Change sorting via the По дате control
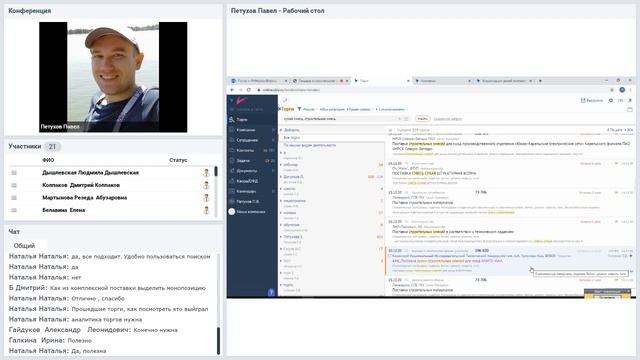The image size is (640, 360). coord(614,130)
